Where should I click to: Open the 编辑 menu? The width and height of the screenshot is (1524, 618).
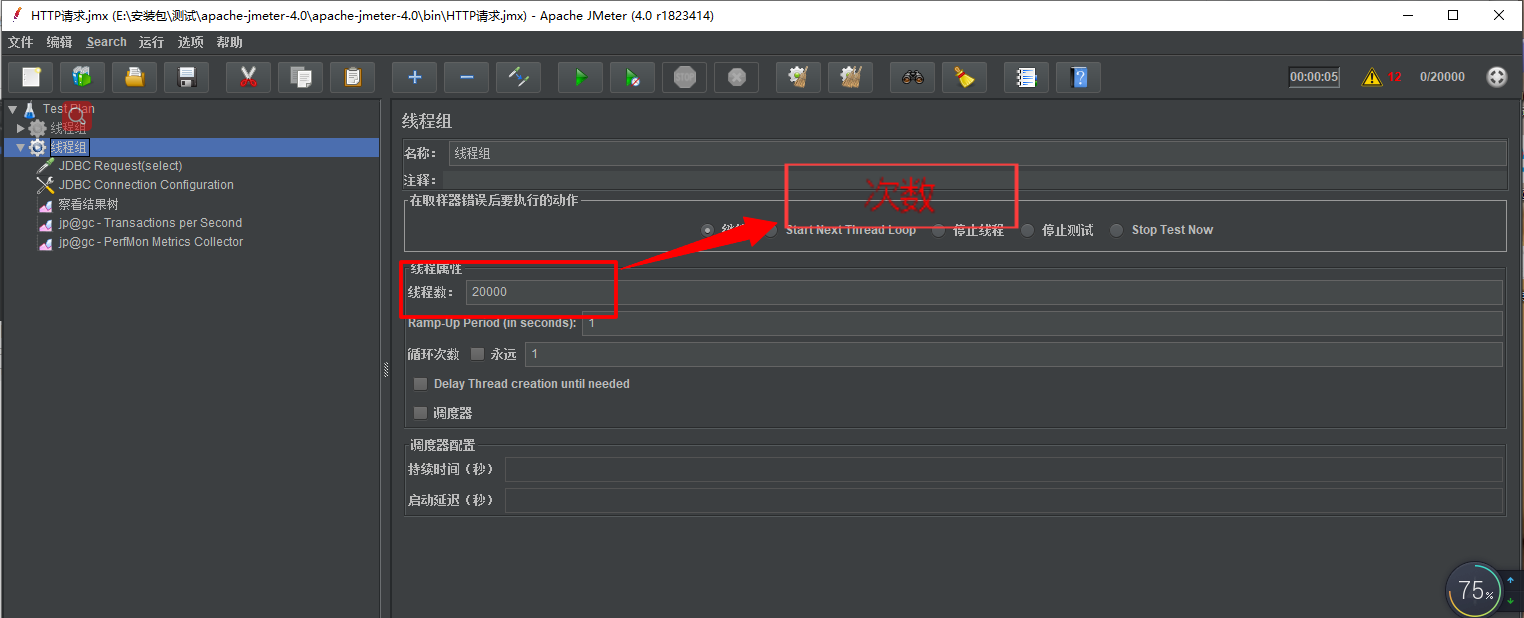[59, 42]
